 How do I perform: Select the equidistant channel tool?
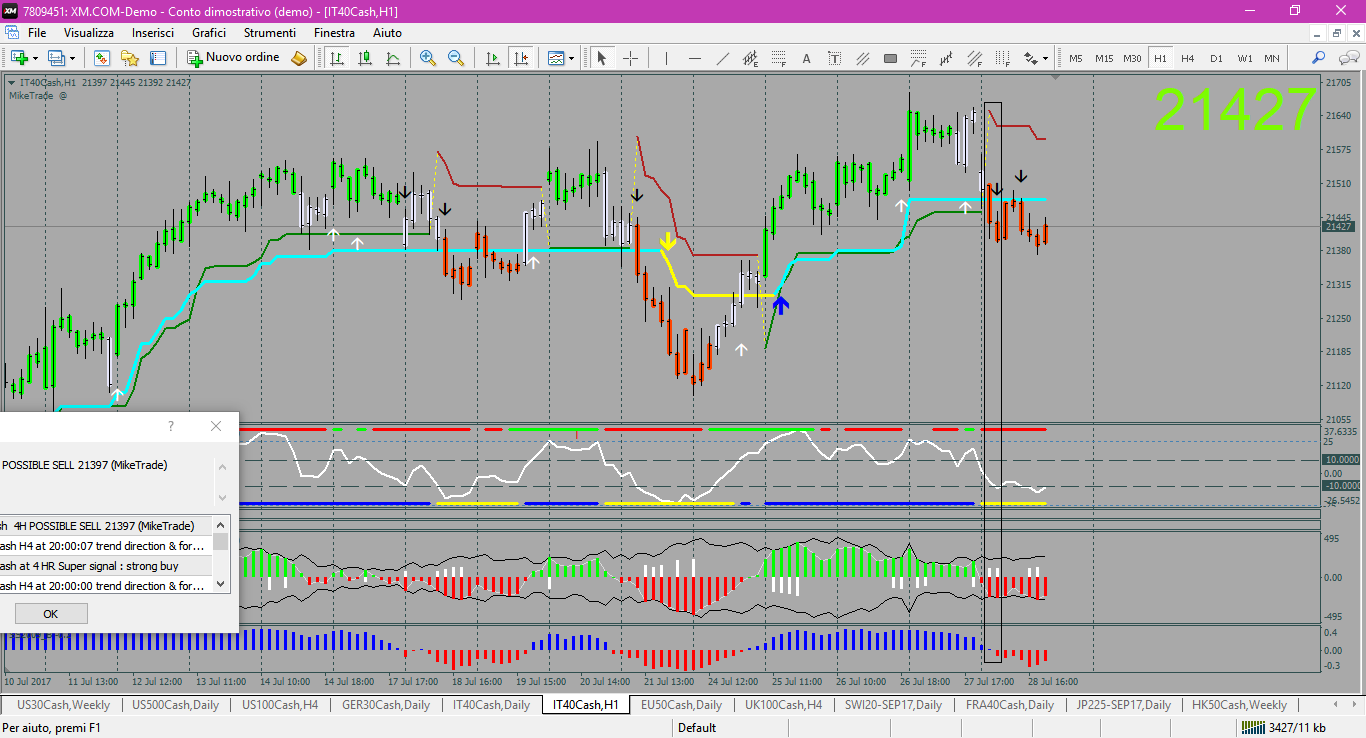tap(750, 58)
